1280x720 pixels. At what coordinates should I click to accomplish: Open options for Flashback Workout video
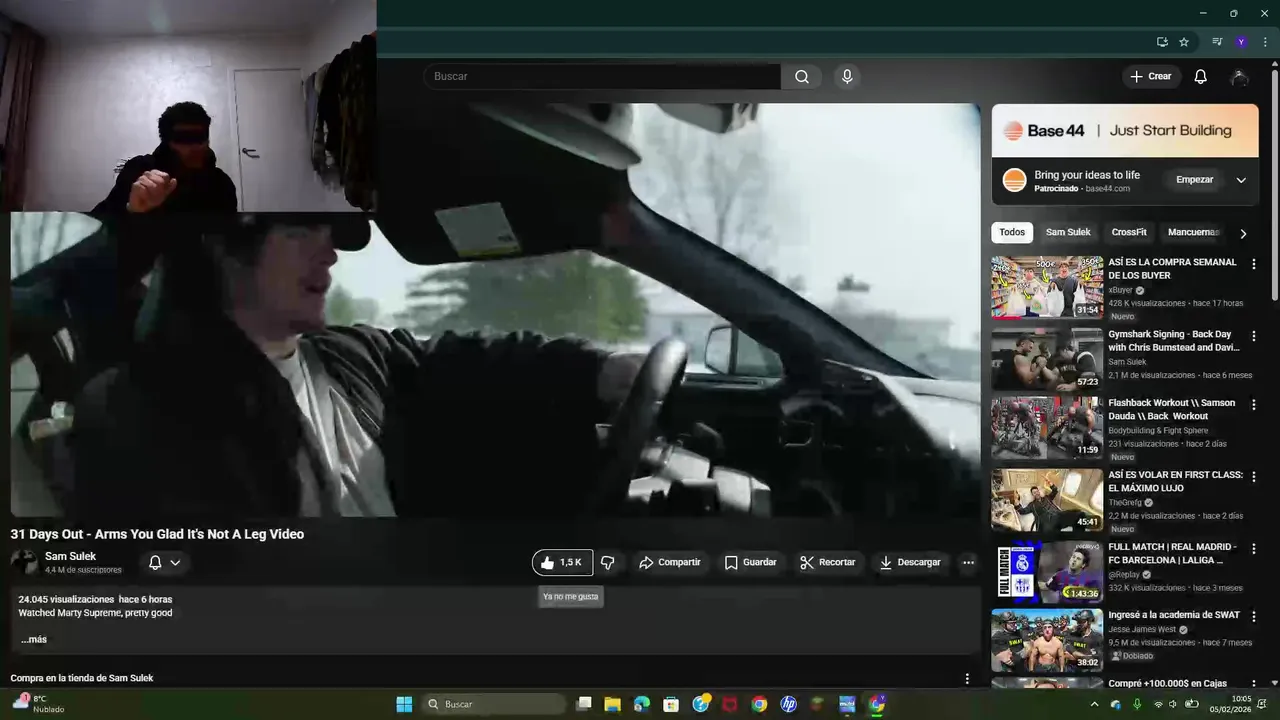coord(1254,405)
